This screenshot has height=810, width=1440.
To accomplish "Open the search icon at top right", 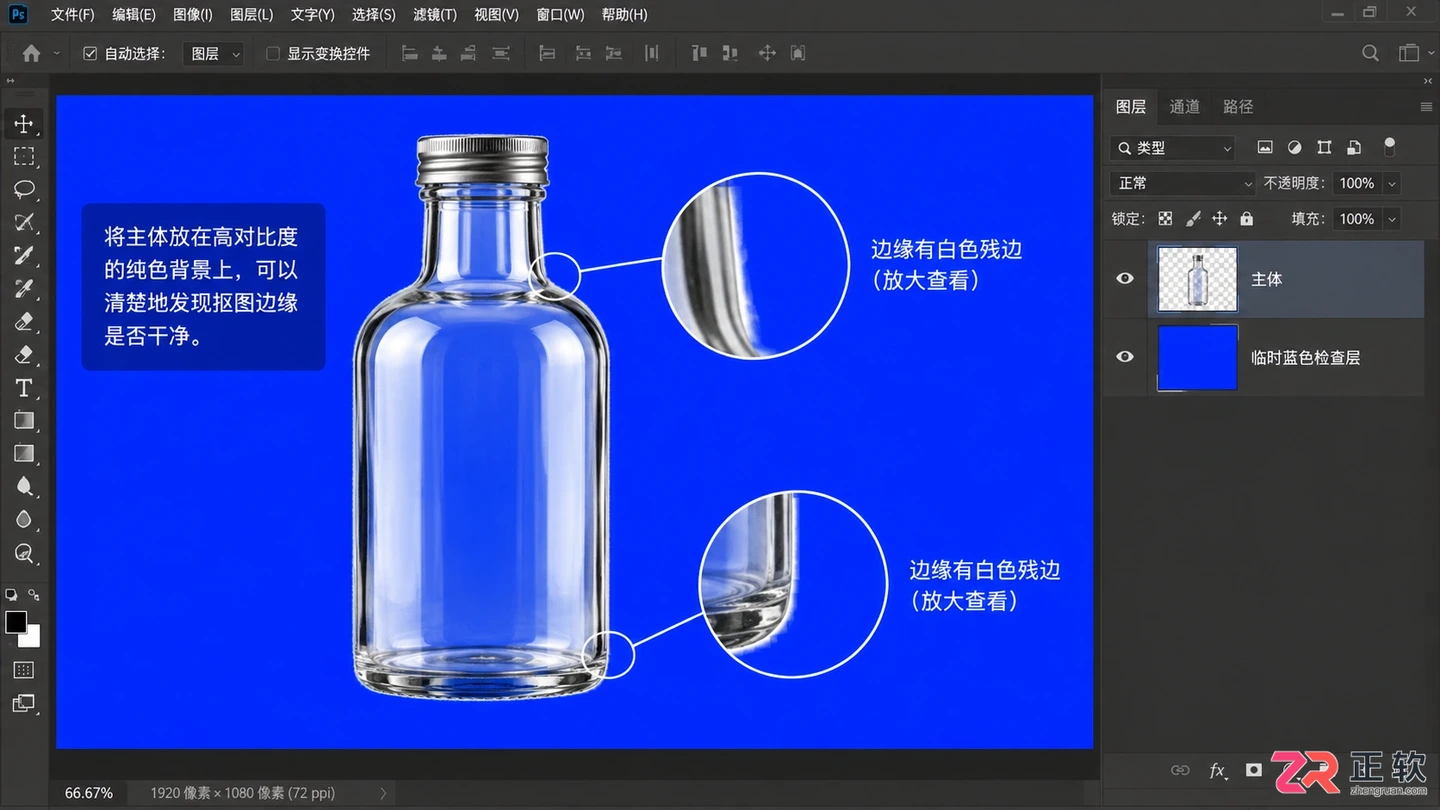I will [1370, 53].
